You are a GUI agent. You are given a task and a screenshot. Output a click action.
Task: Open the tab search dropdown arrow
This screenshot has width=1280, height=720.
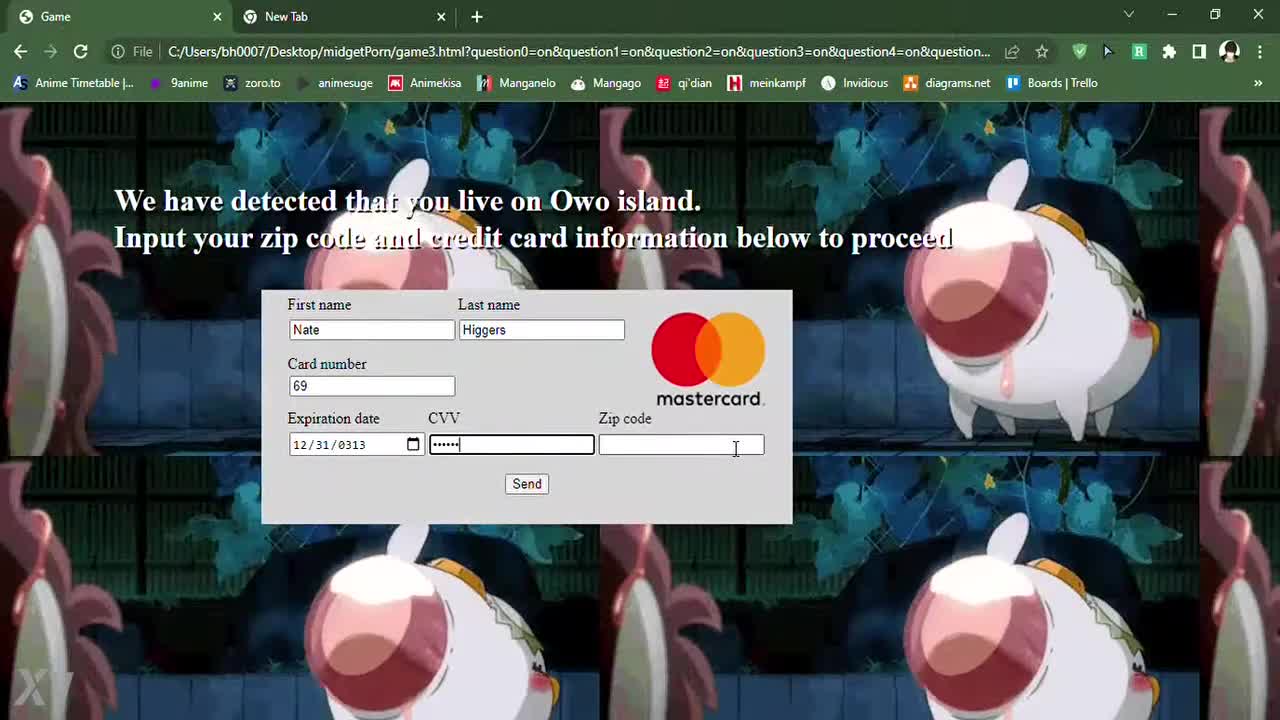click(x=1129, y=15)
